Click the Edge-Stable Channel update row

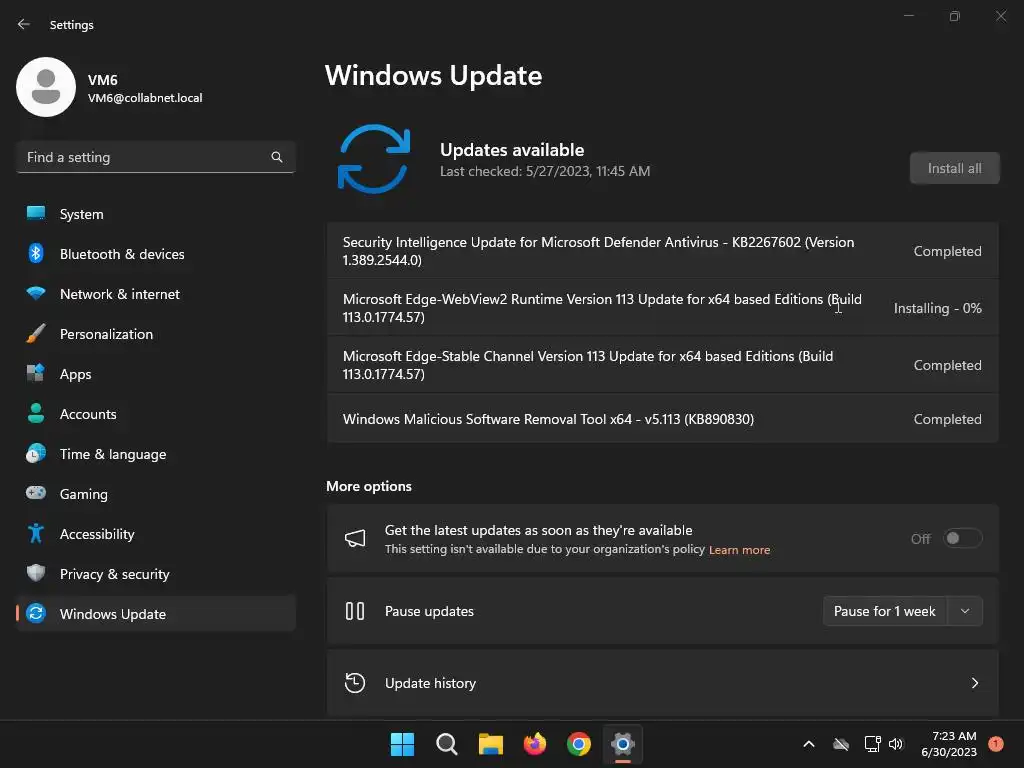pos(662,364)
